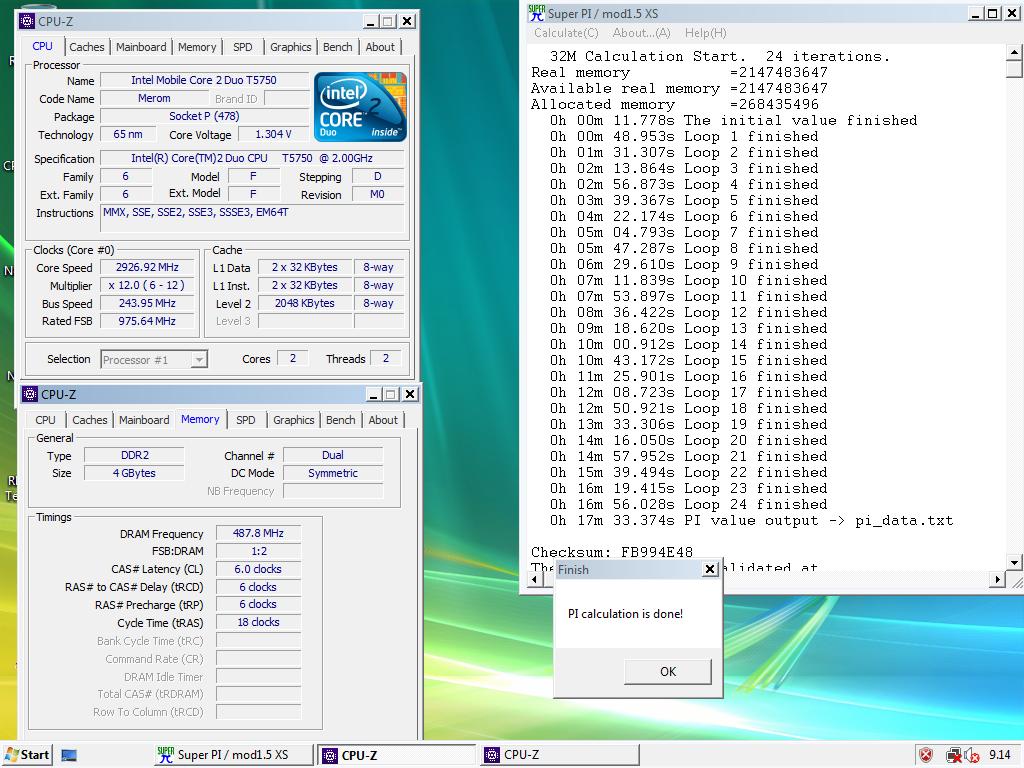Click Super PI horizontal scrollbar right arrow

point(998,579)
